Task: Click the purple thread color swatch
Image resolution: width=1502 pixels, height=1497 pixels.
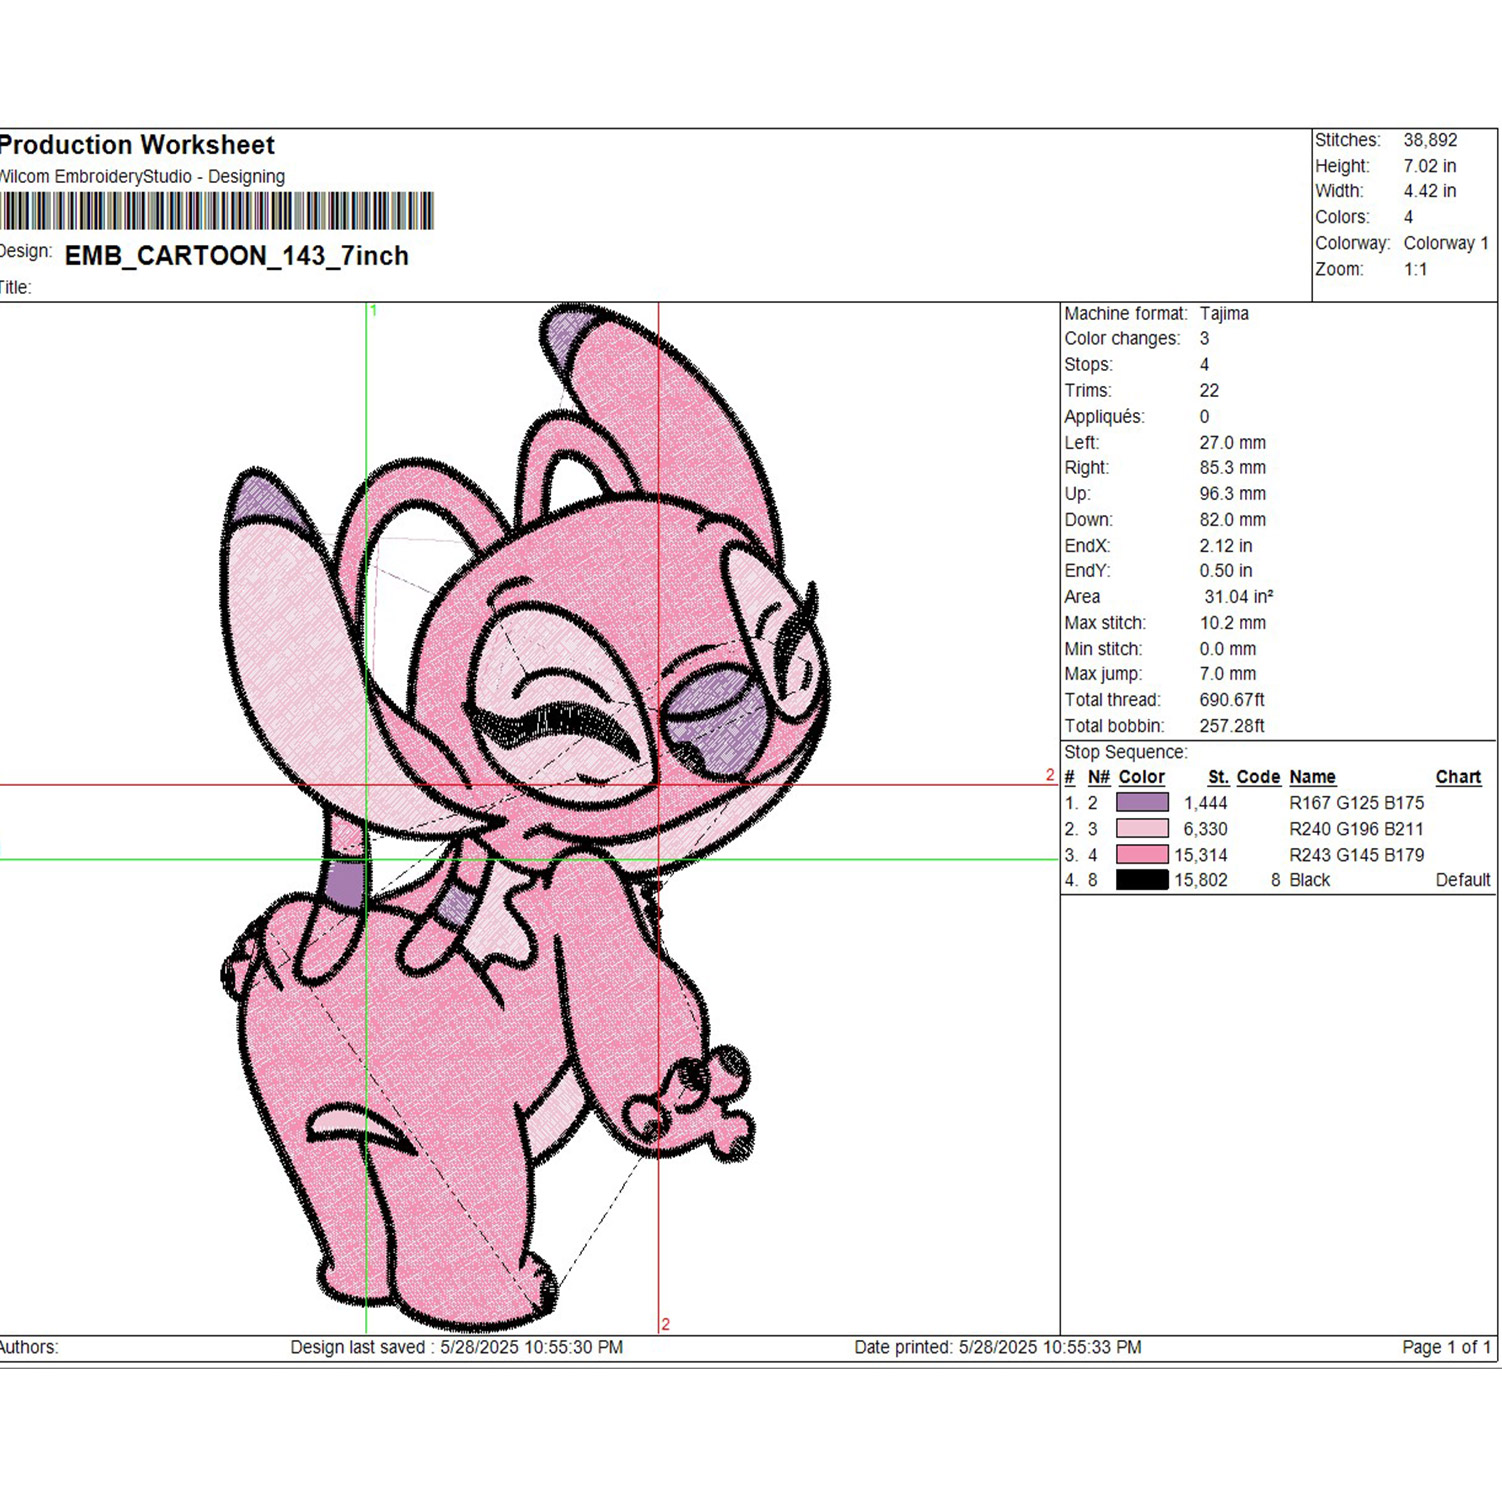Action: coord(1142,802)
